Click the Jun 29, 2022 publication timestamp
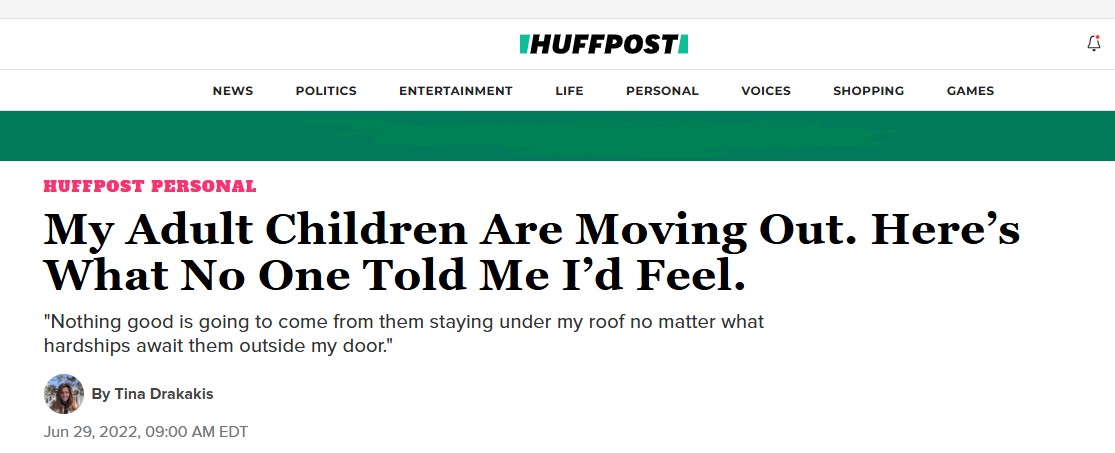1115x453 pixels. tap(146, 432)
